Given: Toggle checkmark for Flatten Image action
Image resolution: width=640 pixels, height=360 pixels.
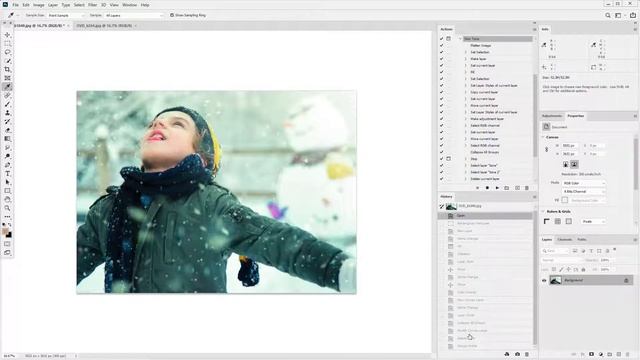Looking at the screenshot, I should pos(441,45).
